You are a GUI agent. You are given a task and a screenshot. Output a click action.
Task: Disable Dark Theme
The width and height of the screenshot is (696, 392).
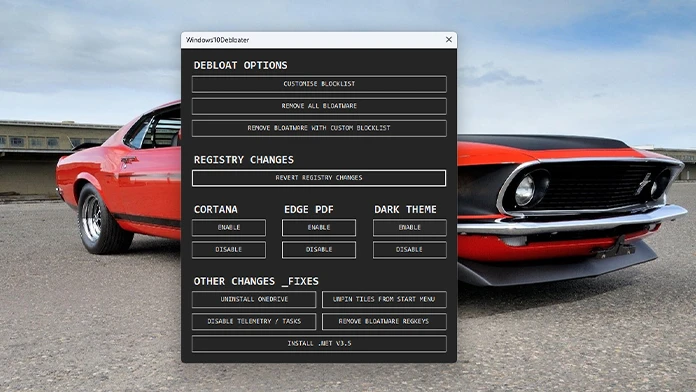[409, 249]
